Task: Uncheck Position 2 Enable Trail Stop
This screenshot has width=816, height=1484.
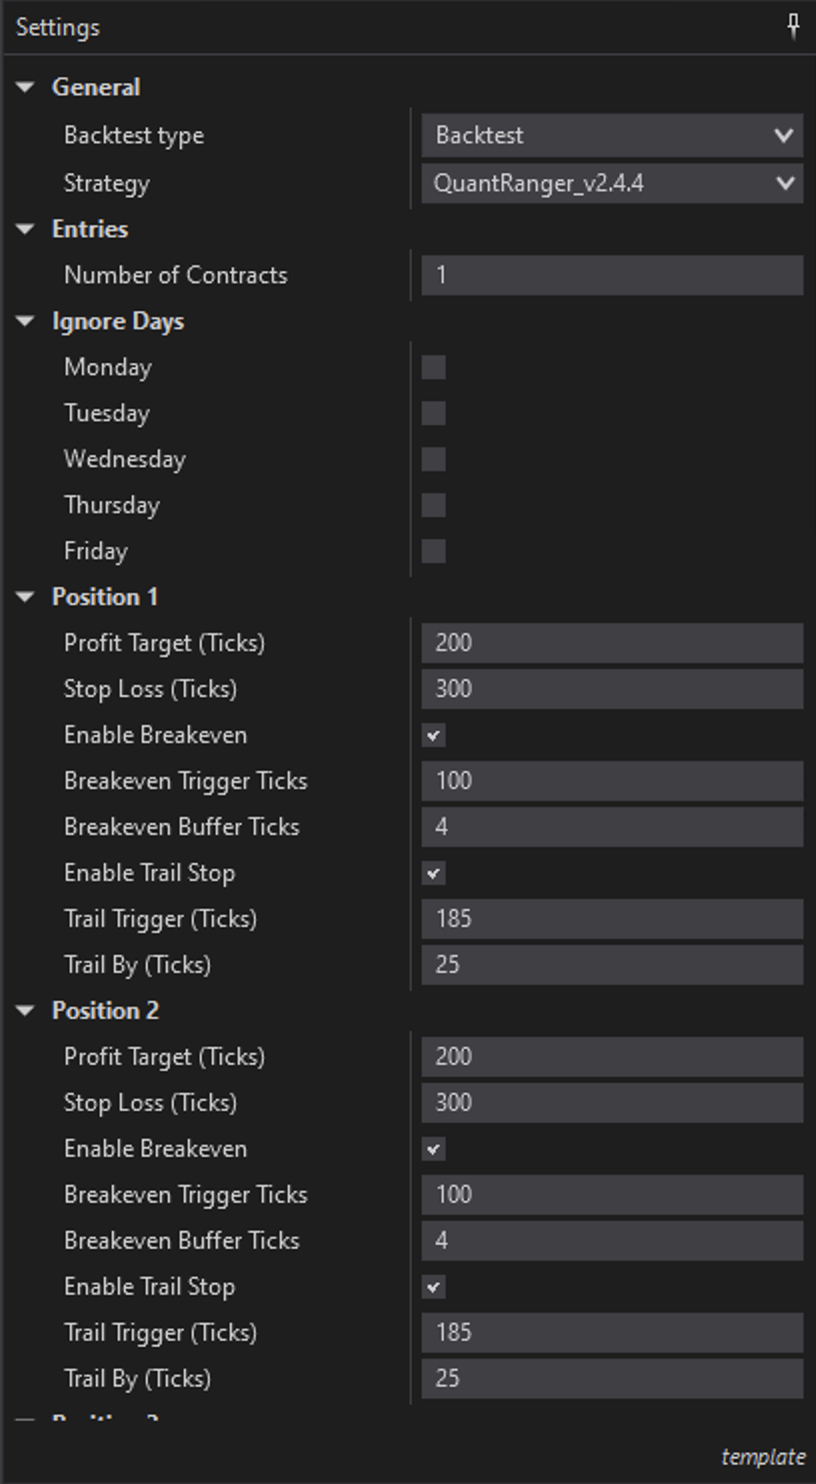Action: 433,1287
